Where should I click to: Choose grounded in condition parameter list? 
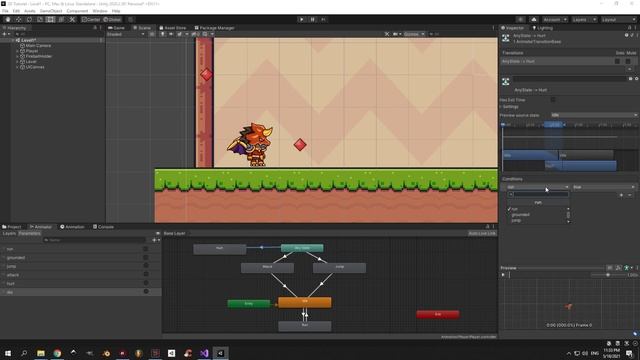pos(521,215)
